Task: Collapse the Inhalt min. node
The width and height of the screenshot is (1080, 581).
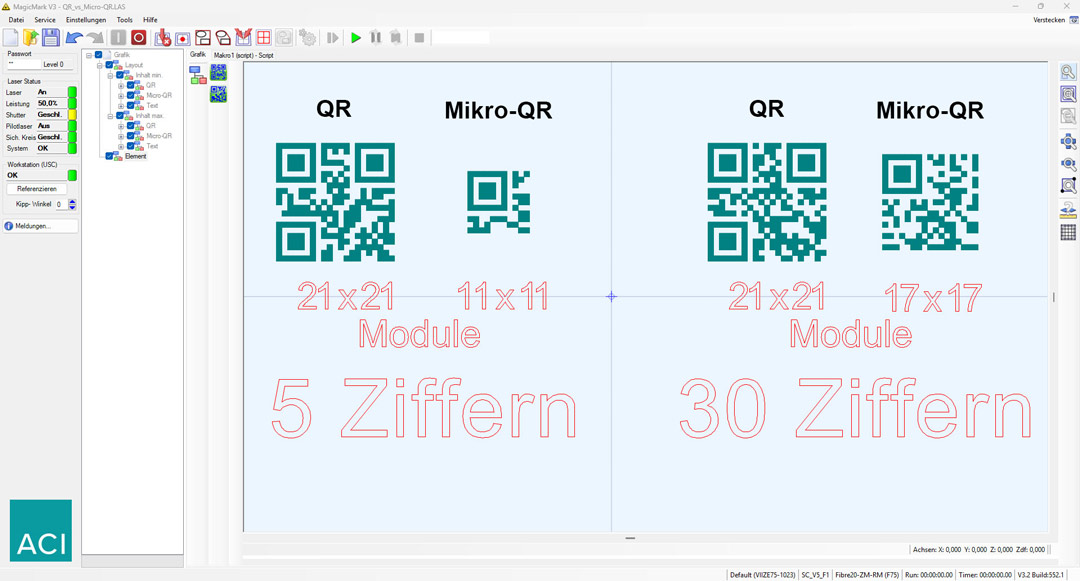Action: tap(110, 76)
